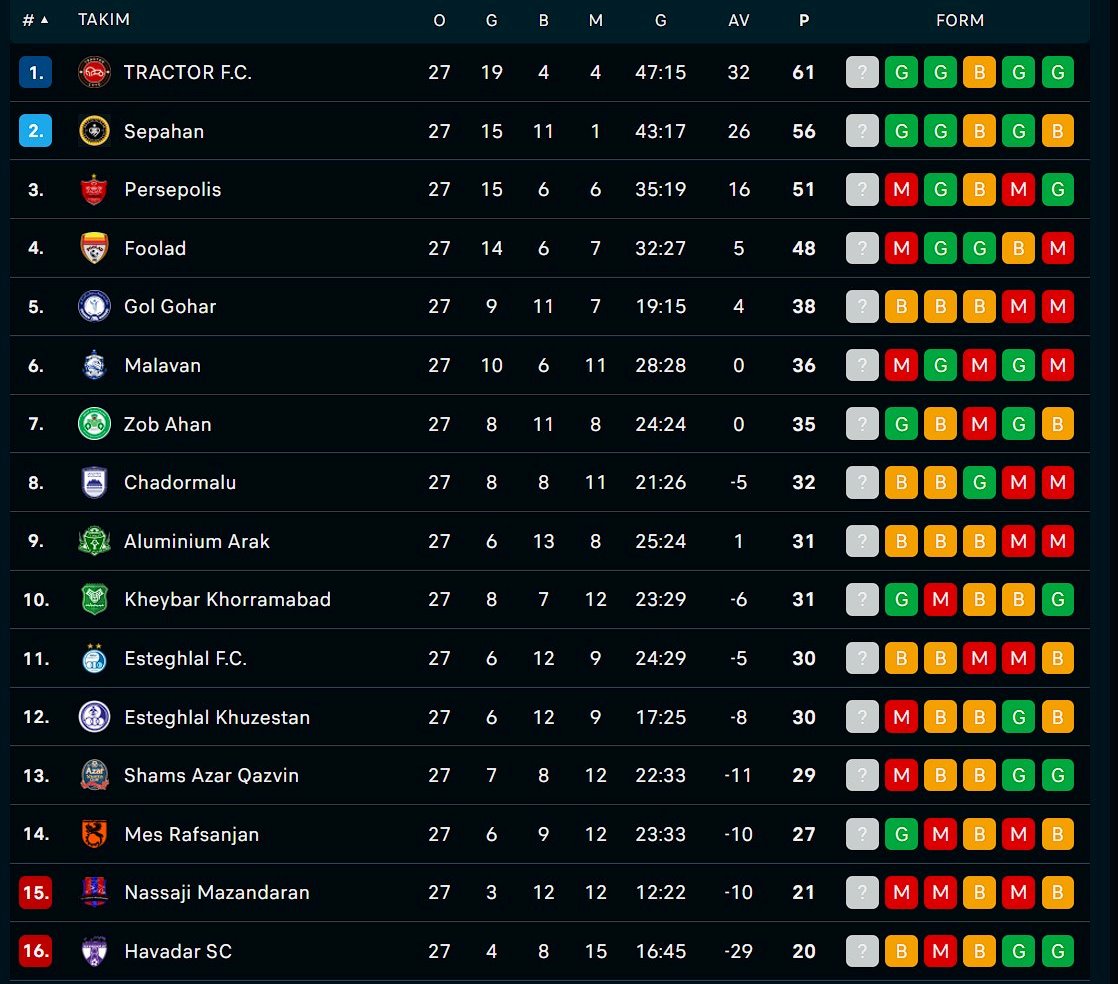The image size is (1118, 984).
Task: Click the FORM column header
Action: (960, 20)
